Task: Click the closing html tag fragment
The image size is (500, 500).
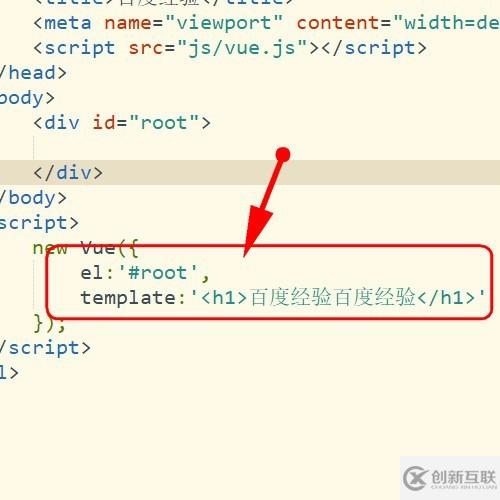Action: tap(9, 373)
